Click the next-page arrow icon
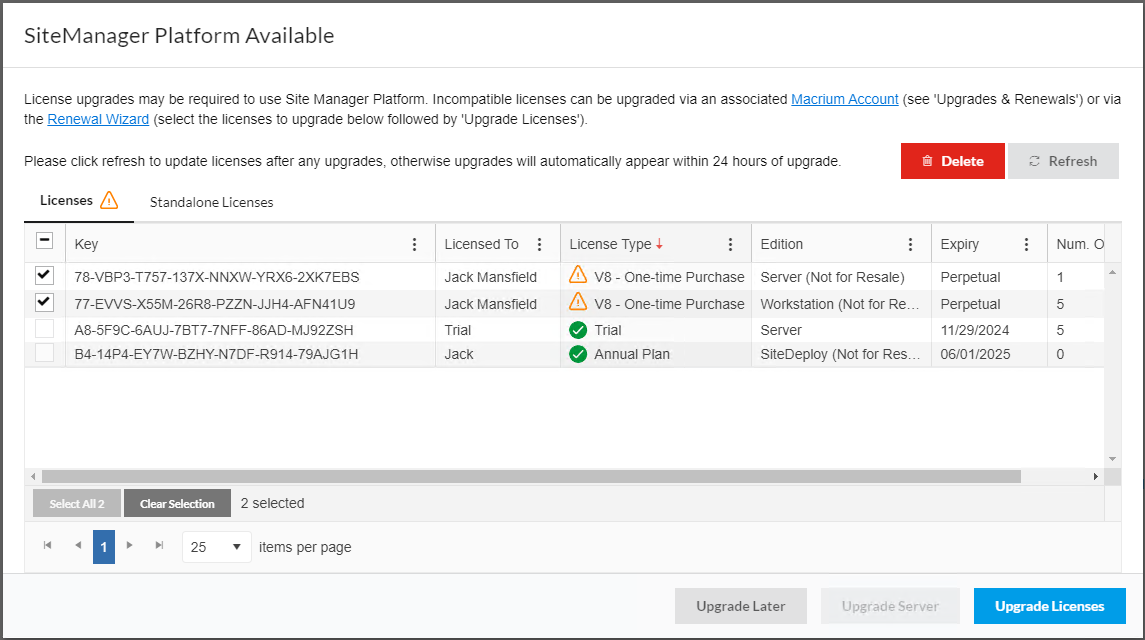1145x640 pixels. point(129,546)
